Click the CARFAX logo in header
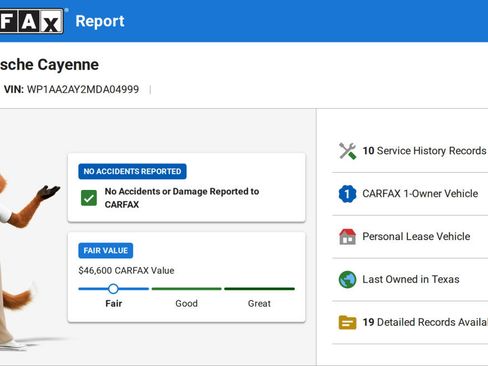Screen dimensions: 488x366 pyautogui.click(x=32, y=21)
